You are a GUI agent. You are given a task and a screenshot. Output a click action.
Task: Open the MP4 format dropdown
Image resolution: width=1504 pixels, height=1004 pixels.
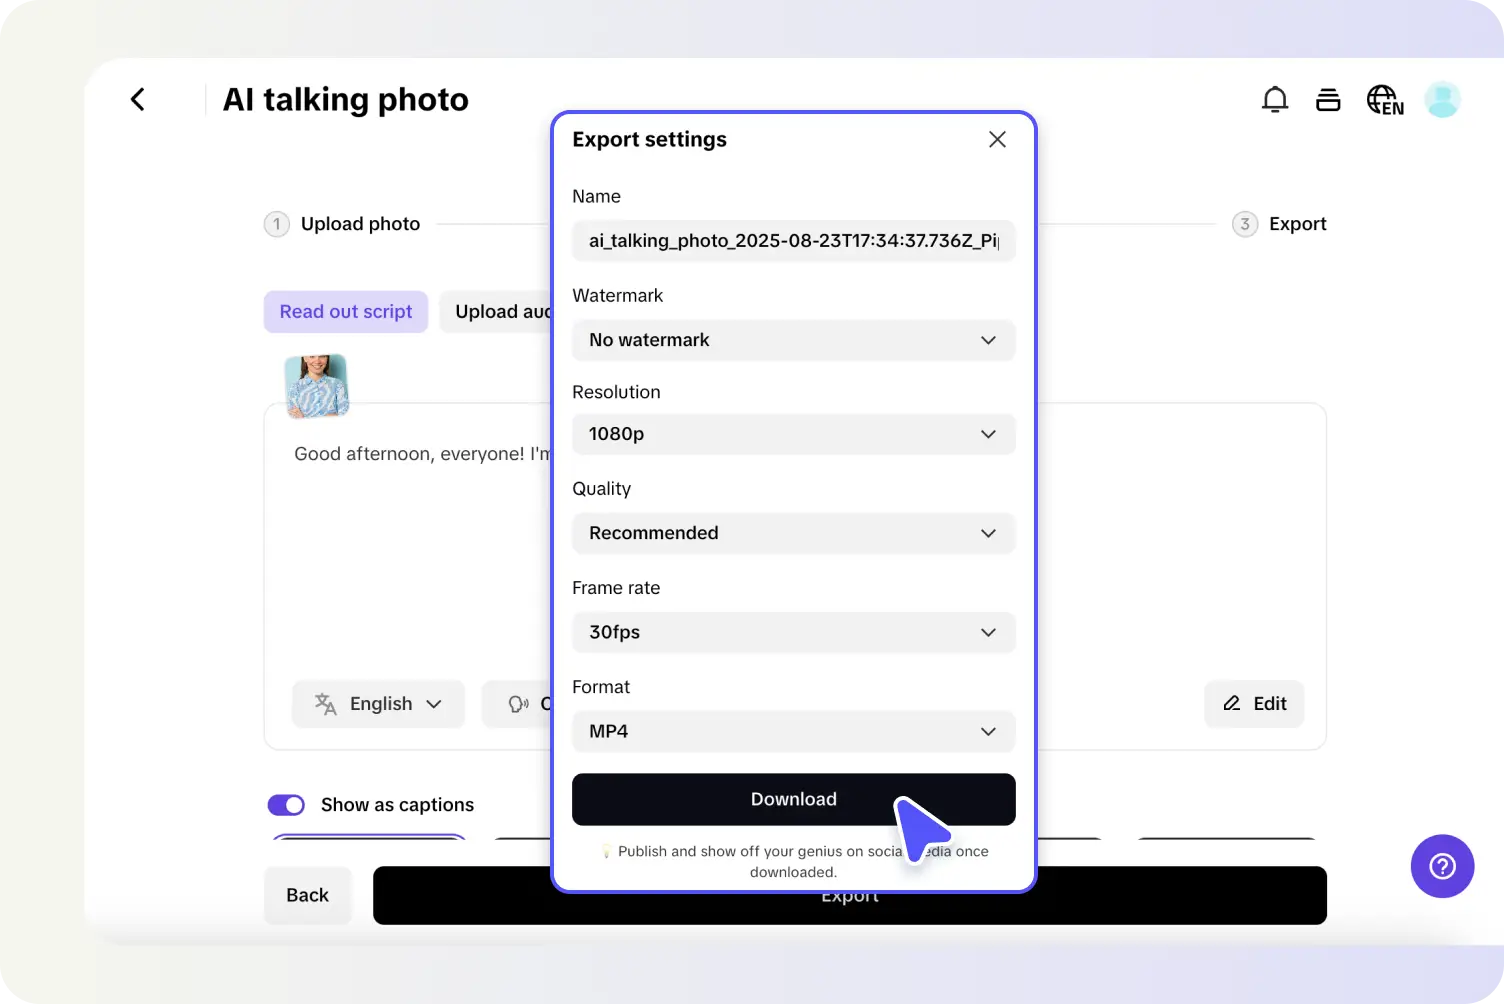793,731
